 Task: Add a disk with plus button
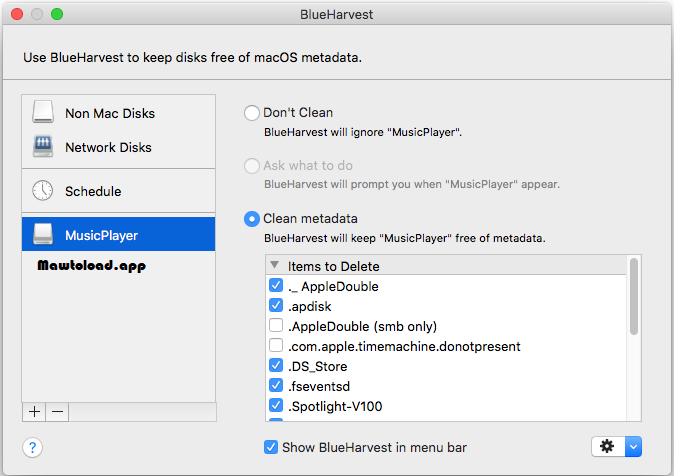34,412
